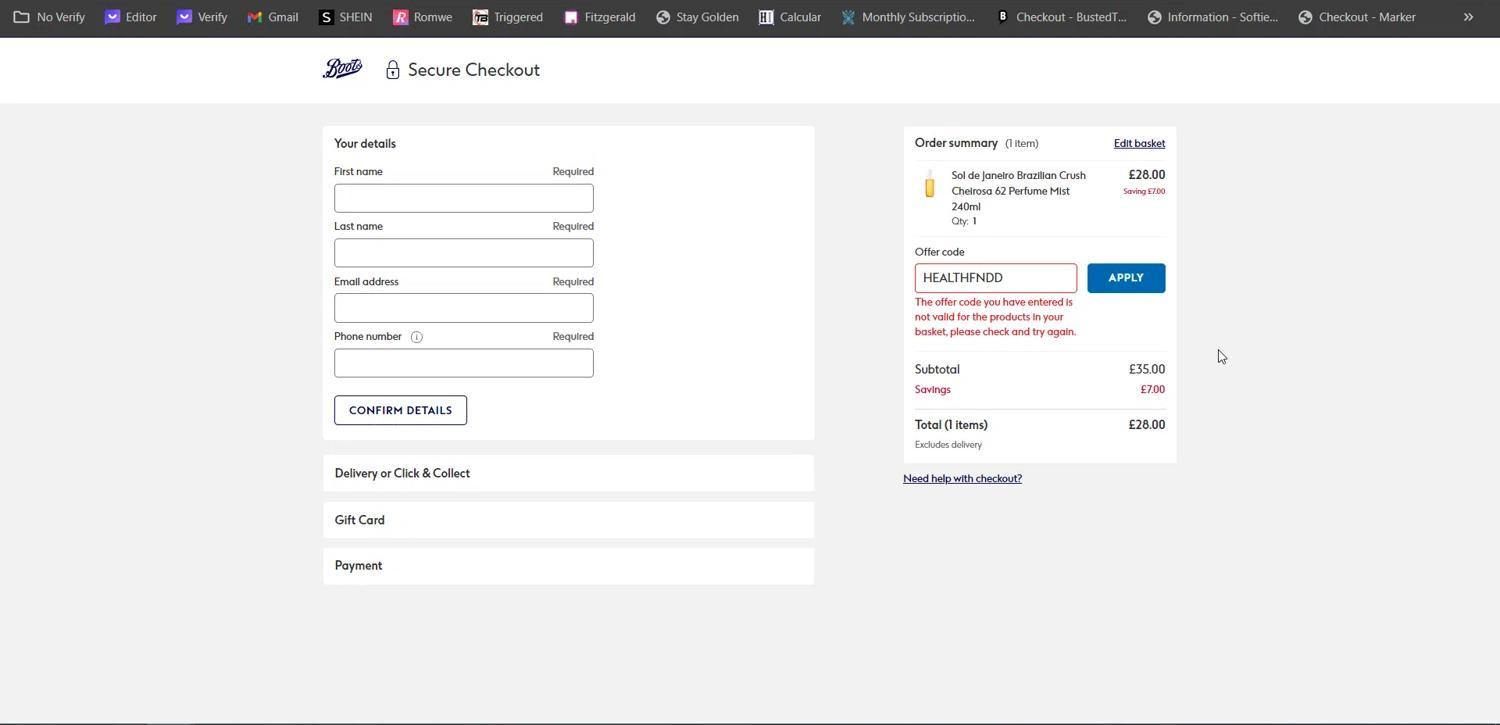Open the Editor bookmark
The height and width of the screenshot is (725, 1500).
131,17
